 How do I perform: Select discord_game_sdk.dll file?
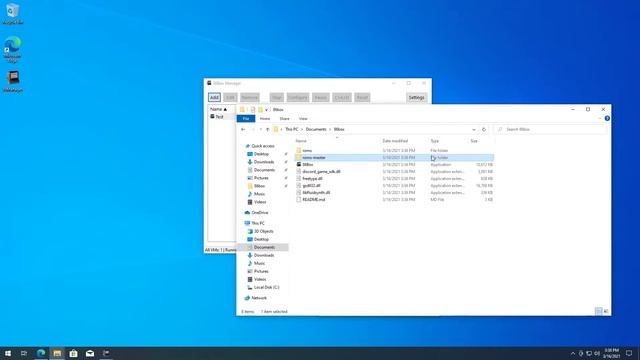[x=394, y=172]
